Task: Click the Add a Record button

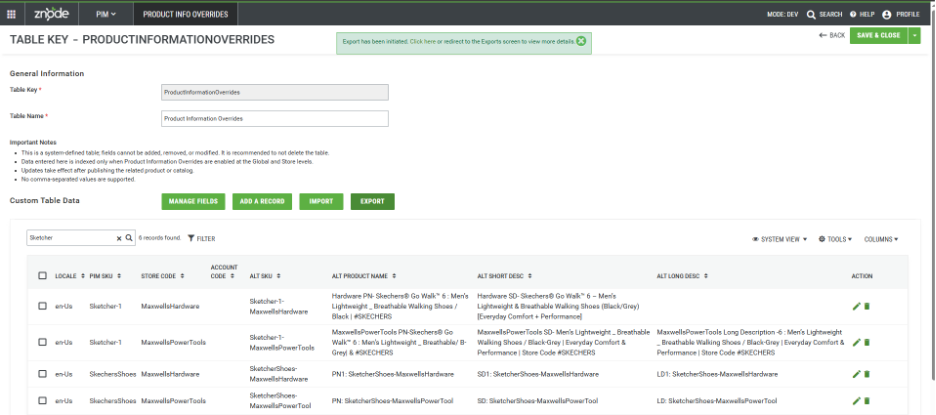Action: (262, 201)
